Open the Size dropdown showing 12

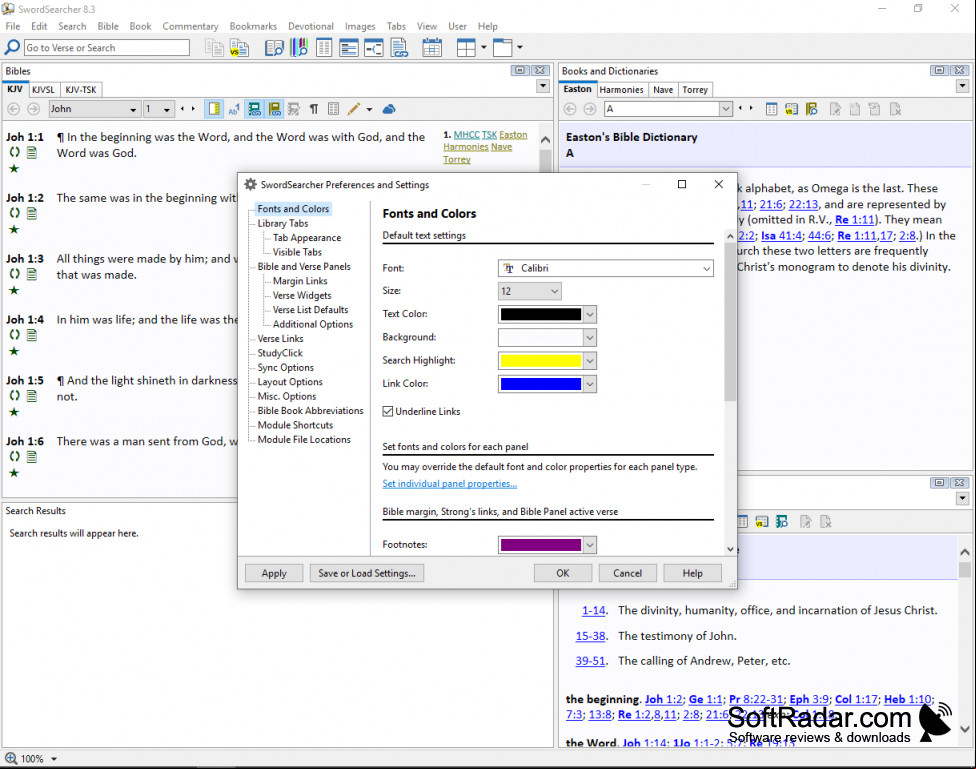click(x=530, y=291)
